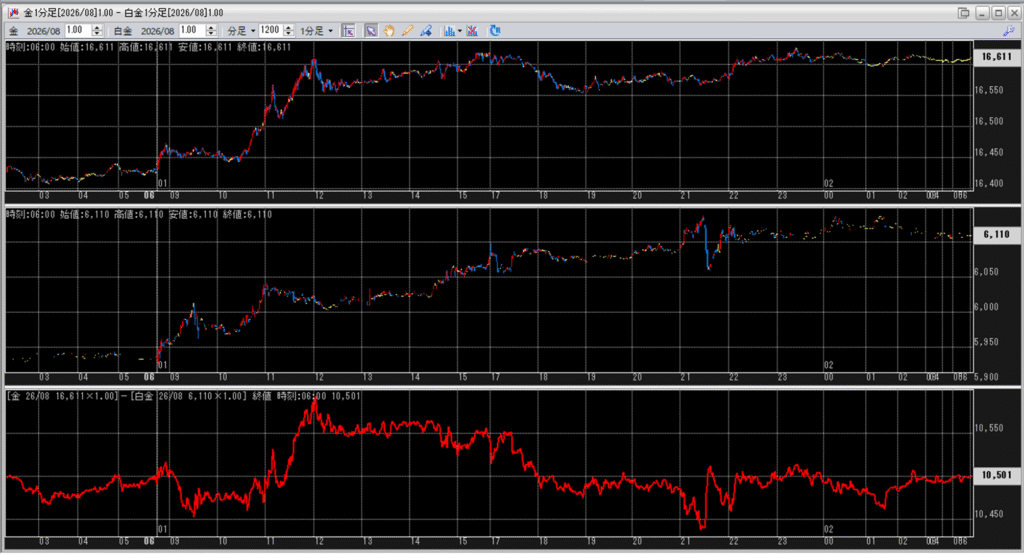Viewport: 1024px width, 554px height.
Task: Click the blue line edit tool icon
Action: pyautogui.click(x=425, y=31)
